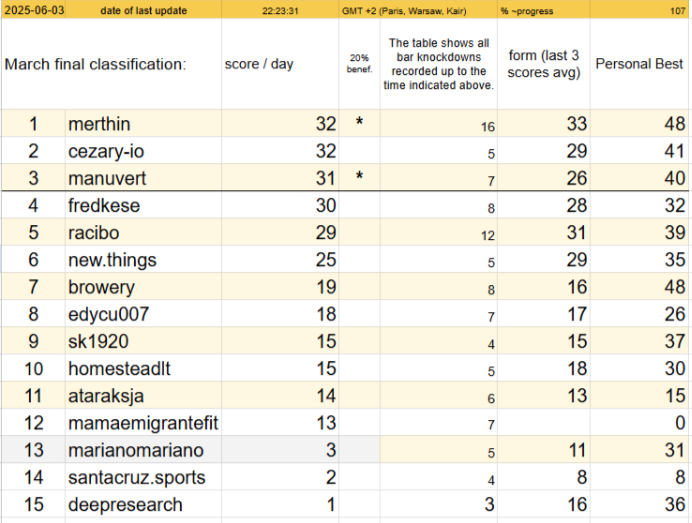Select the 'form (last 3 scores avg)' header
This screenshot has height=523, width=692.
tap(544, 64)
